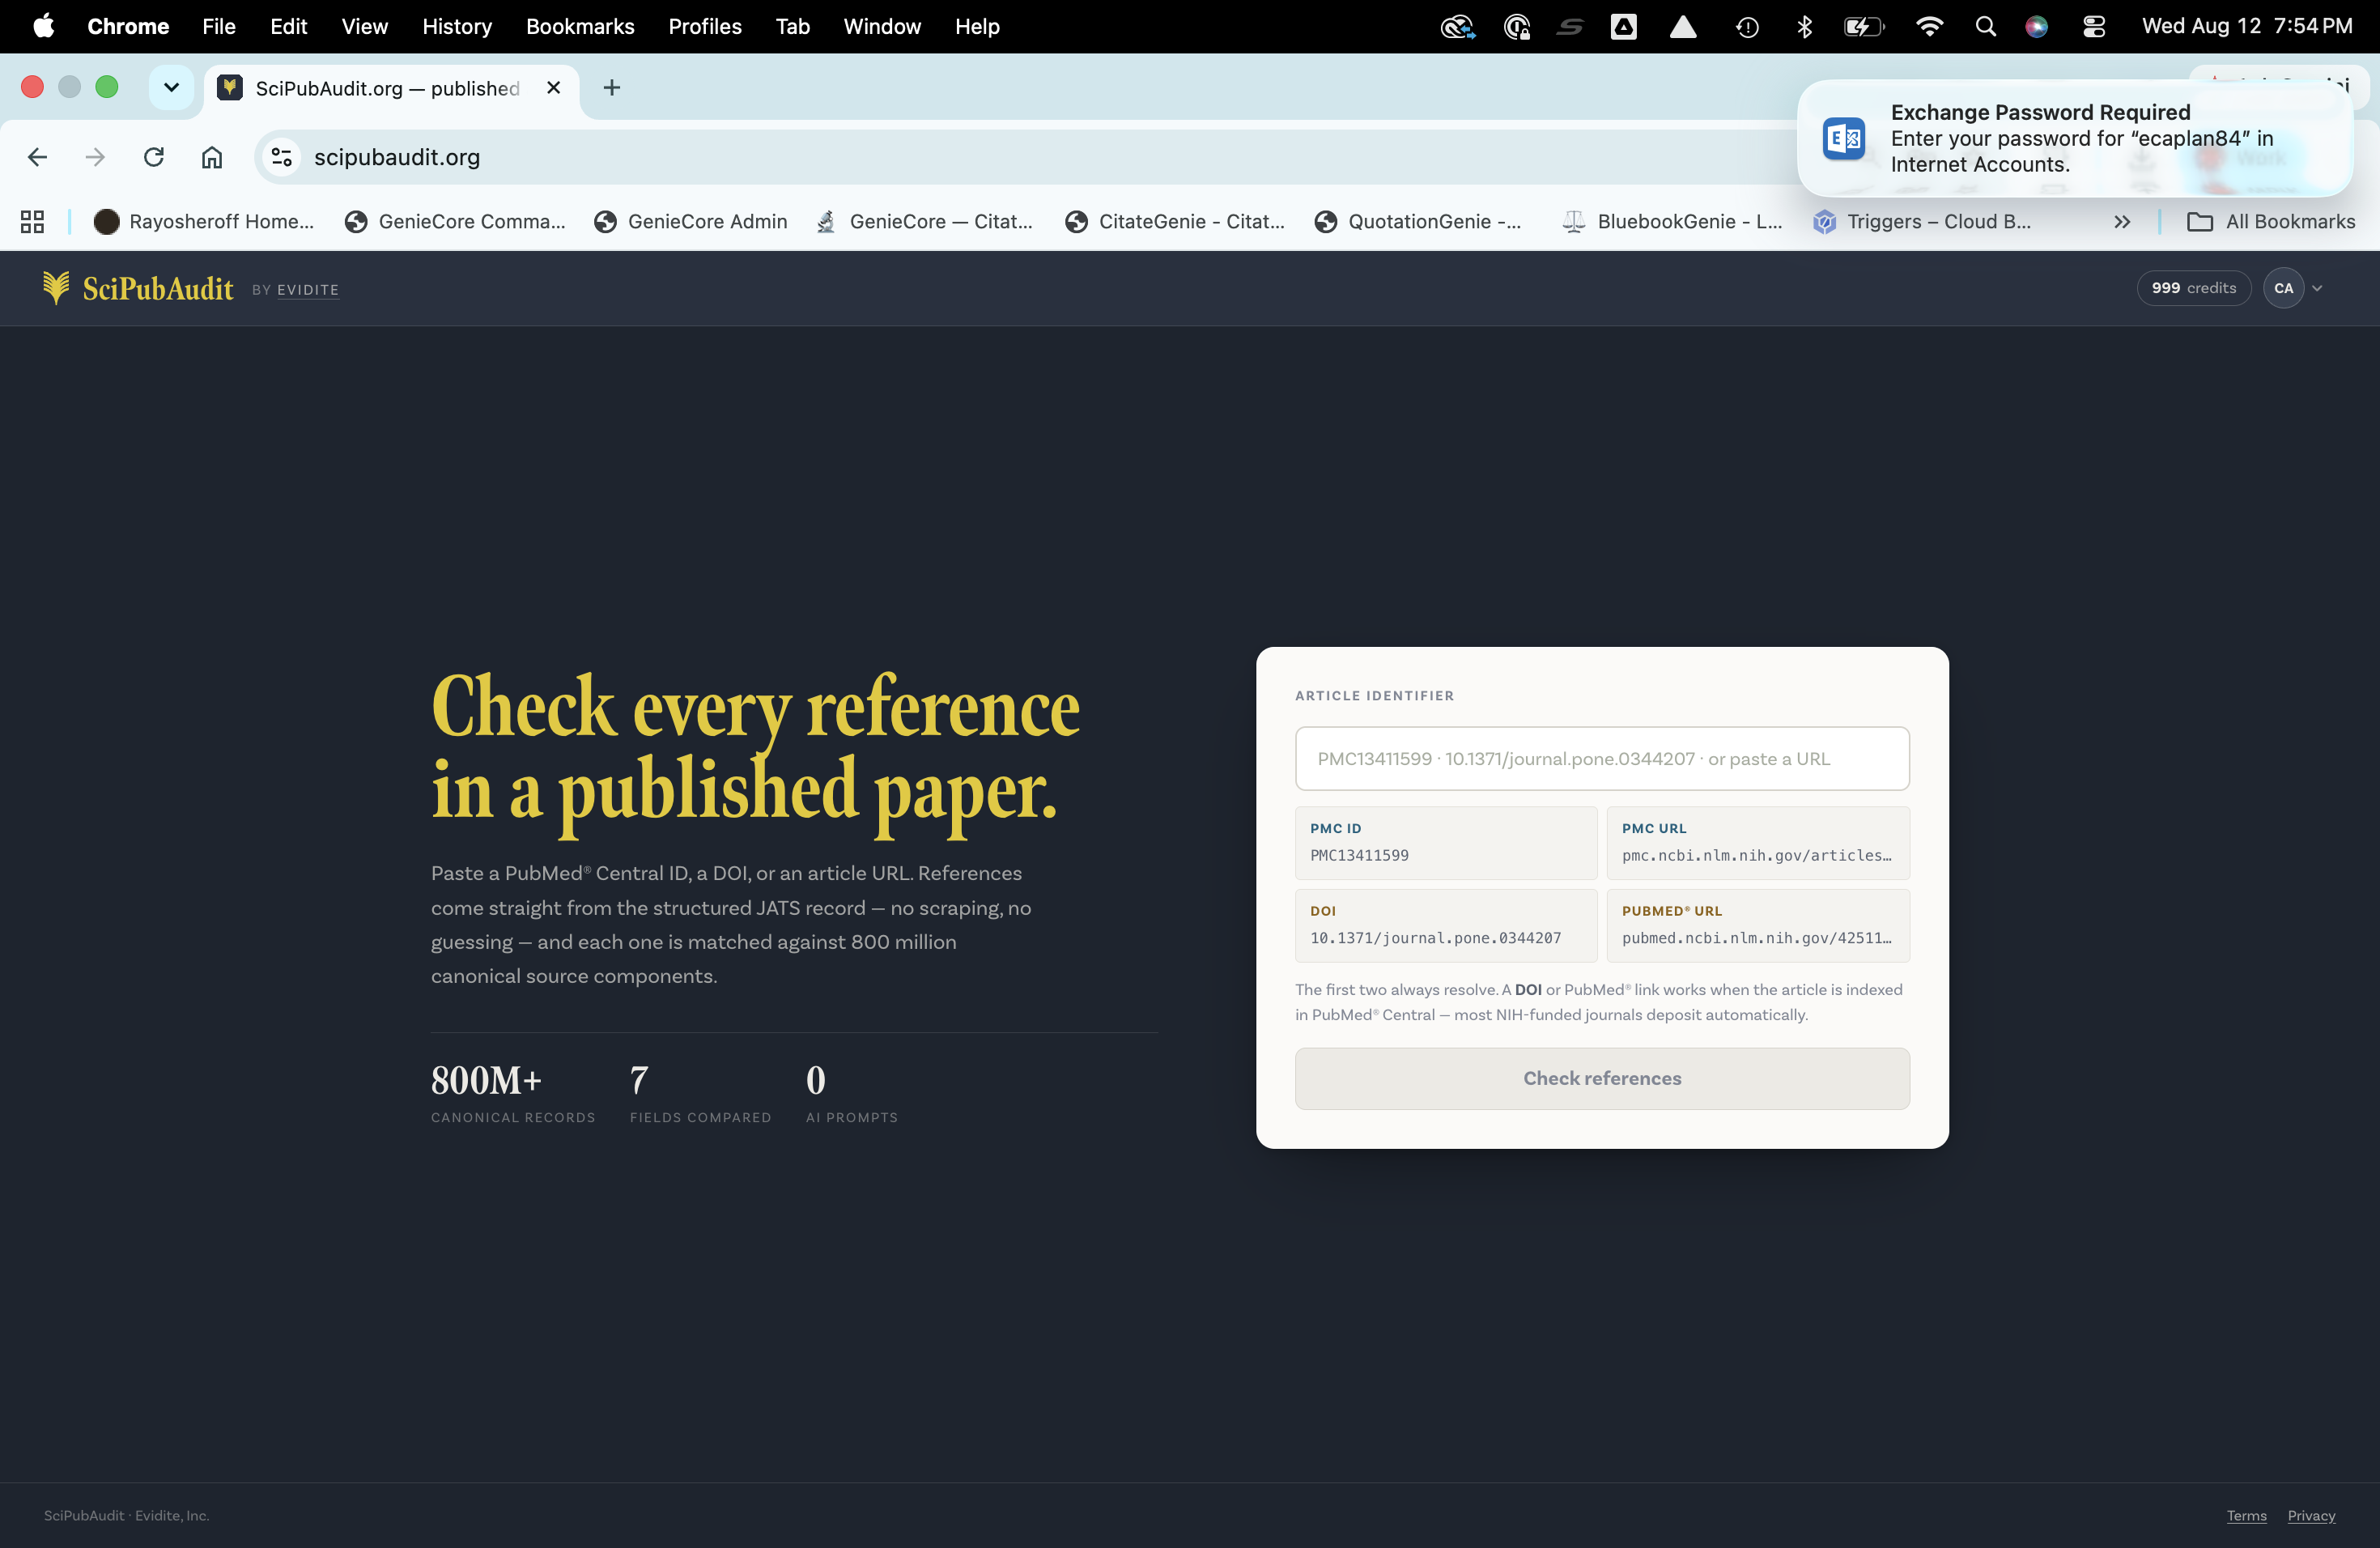Screen dimensions: 2380x1548
Task: Go back to the previous page
Action: (38, 157)
